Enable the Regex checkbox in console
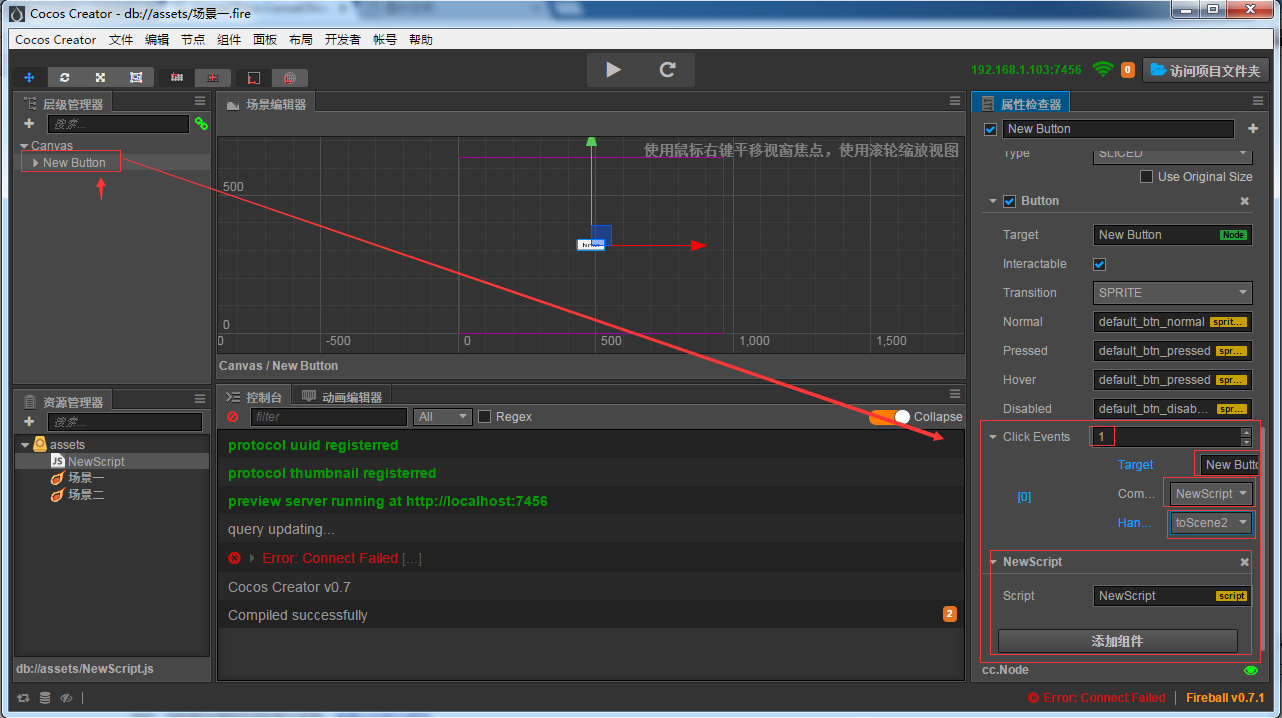This screenshot has width=1282, height=718. point(485,417)
